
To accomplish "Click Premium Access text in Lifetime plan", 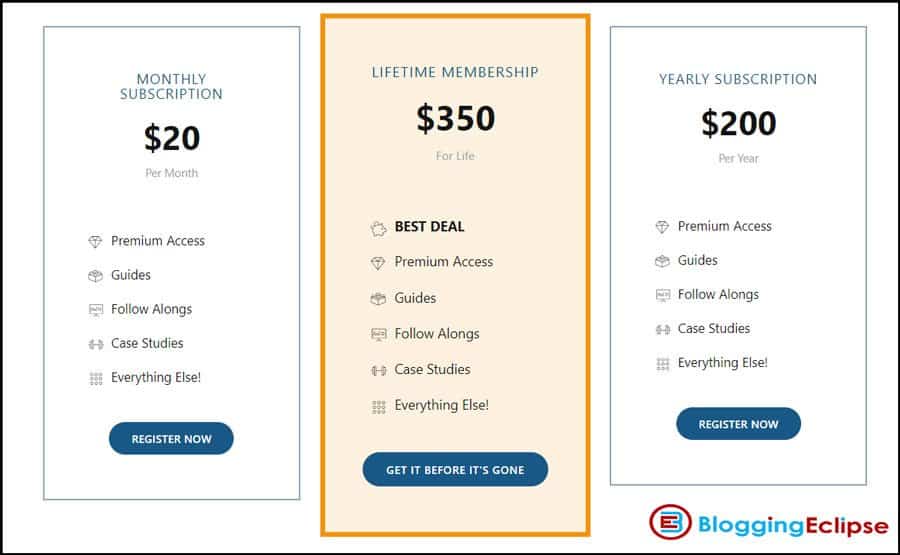I will coord(444,262).
